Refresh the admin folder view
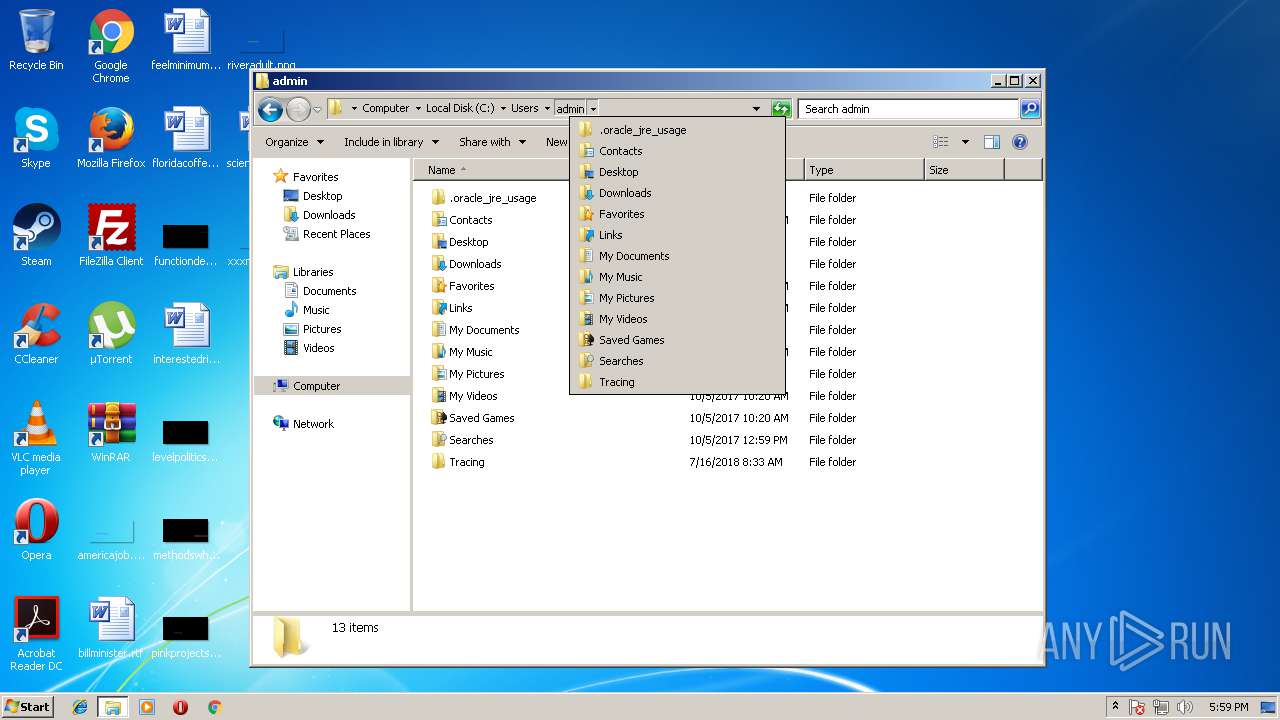The width and height of the screenshot is (1280, 720). click(x=781, y=108)
